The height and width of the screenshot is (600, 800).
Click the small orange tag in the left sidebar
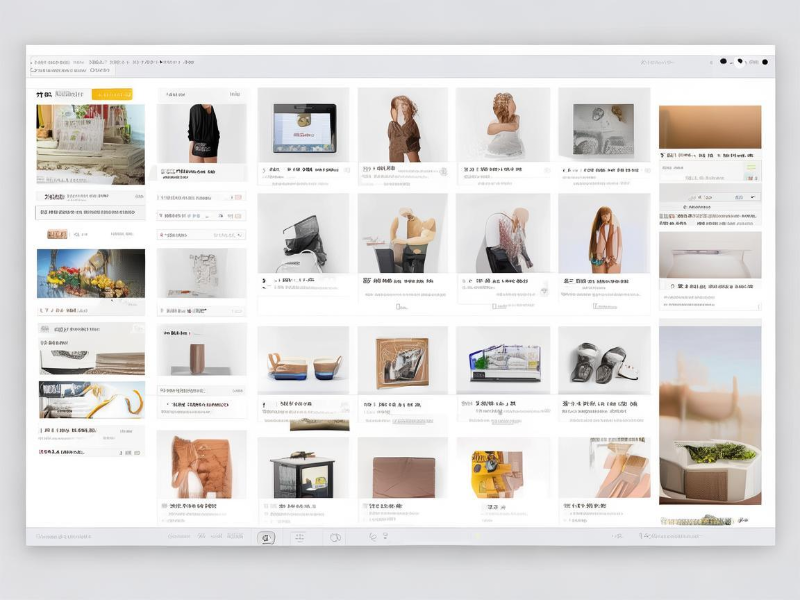click(x=58, y=234)
